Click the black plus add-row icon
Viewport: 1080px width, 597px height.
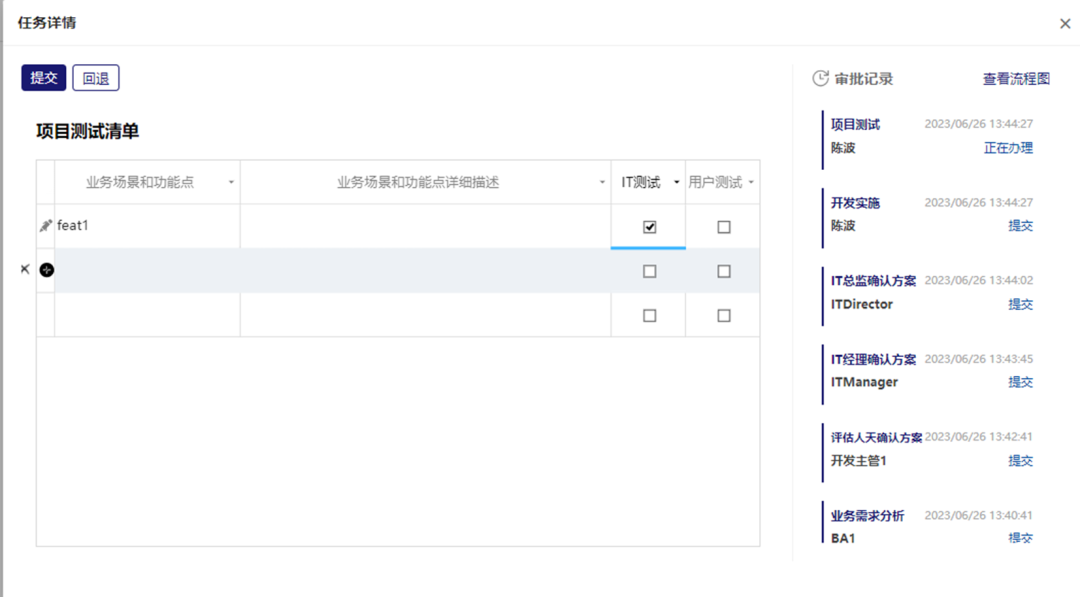click(46, 270)
